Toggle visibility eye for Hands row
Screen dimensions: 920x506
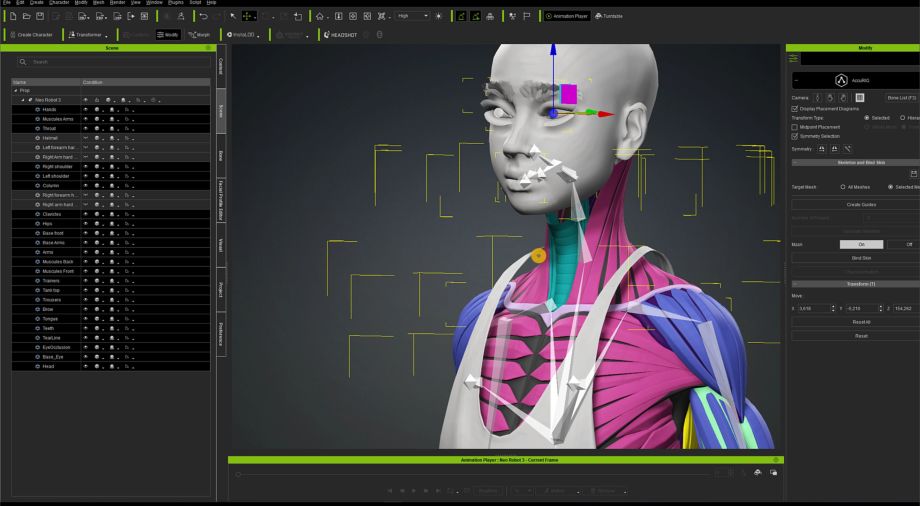point(86,110)
